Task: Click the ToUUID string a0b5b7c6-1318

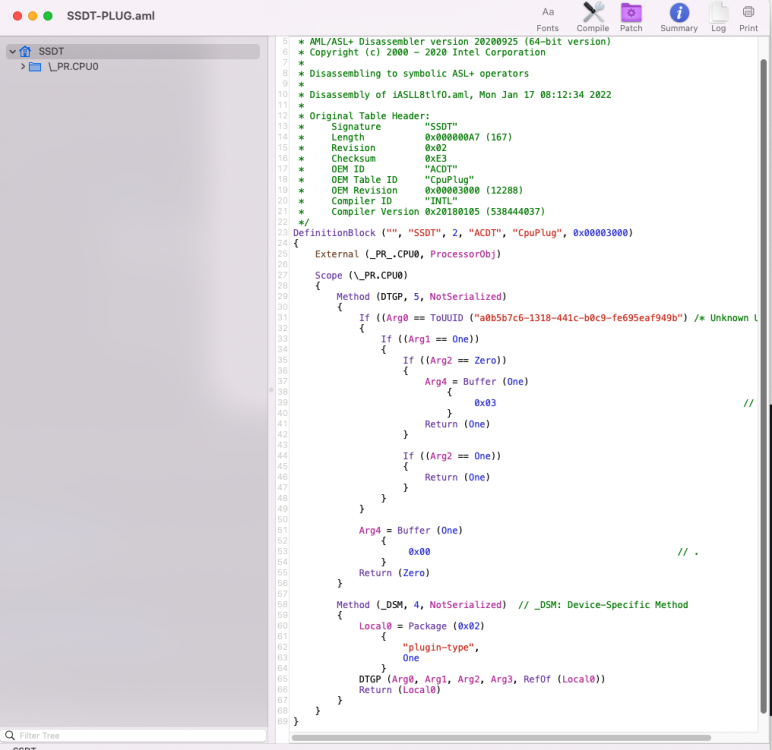Action: [579, 318]
